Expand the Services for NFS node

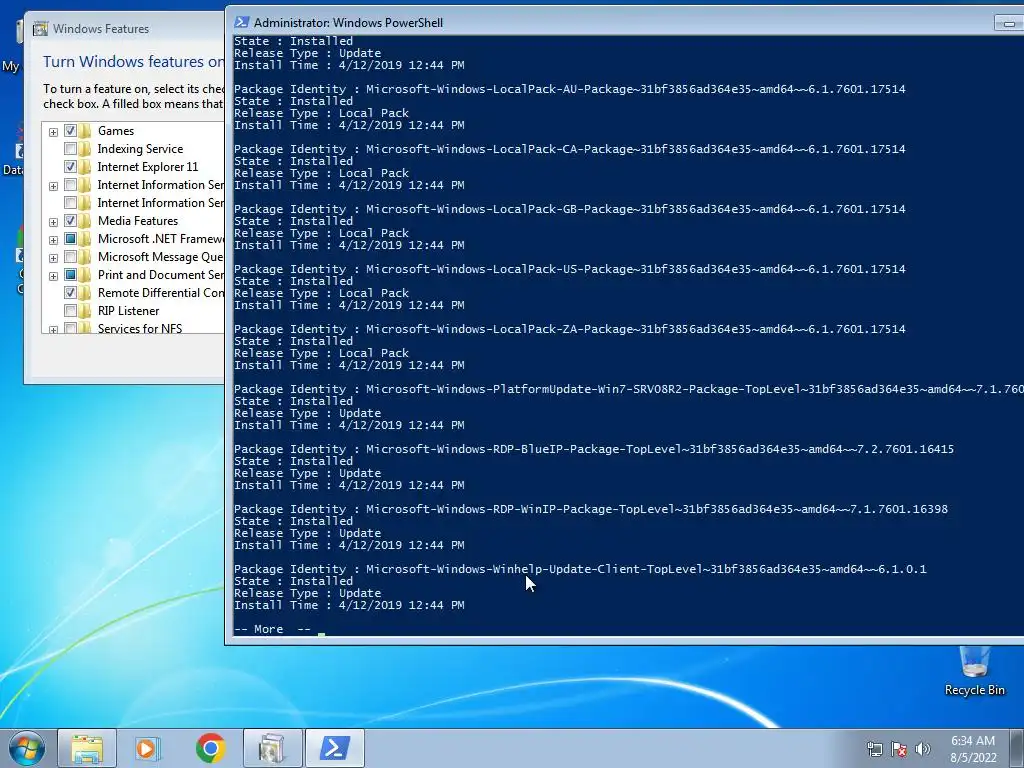(54, 330)
